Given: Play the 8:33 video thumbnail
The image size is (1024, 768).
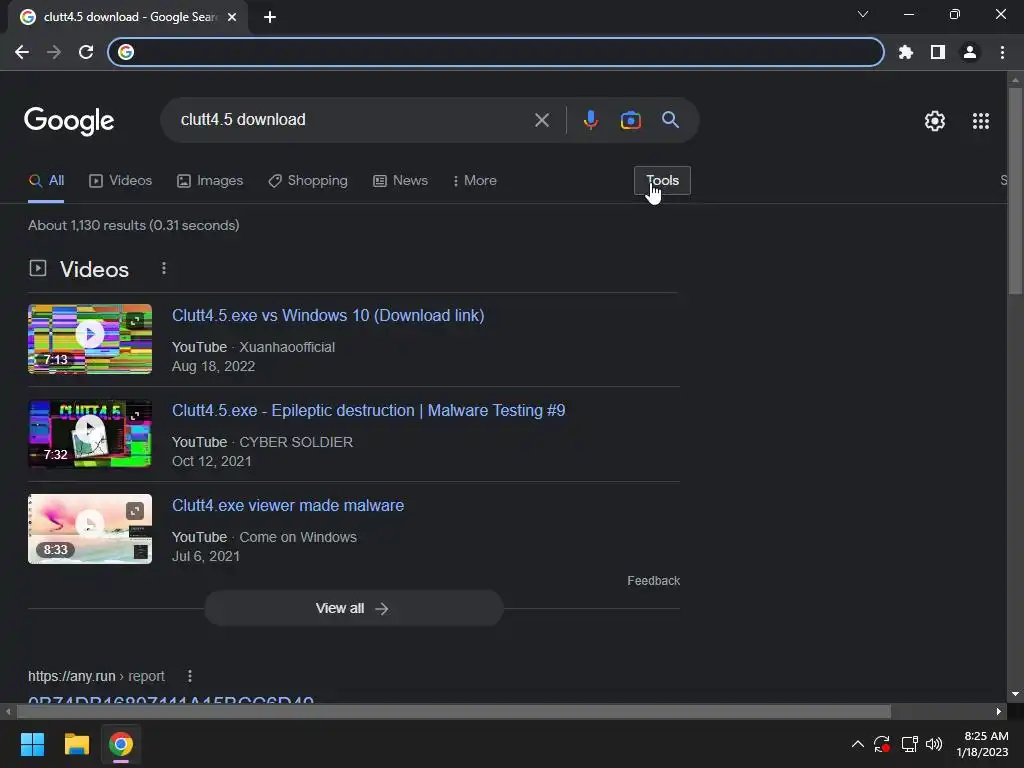Looking at the screenshot, I should pos(89,524).
